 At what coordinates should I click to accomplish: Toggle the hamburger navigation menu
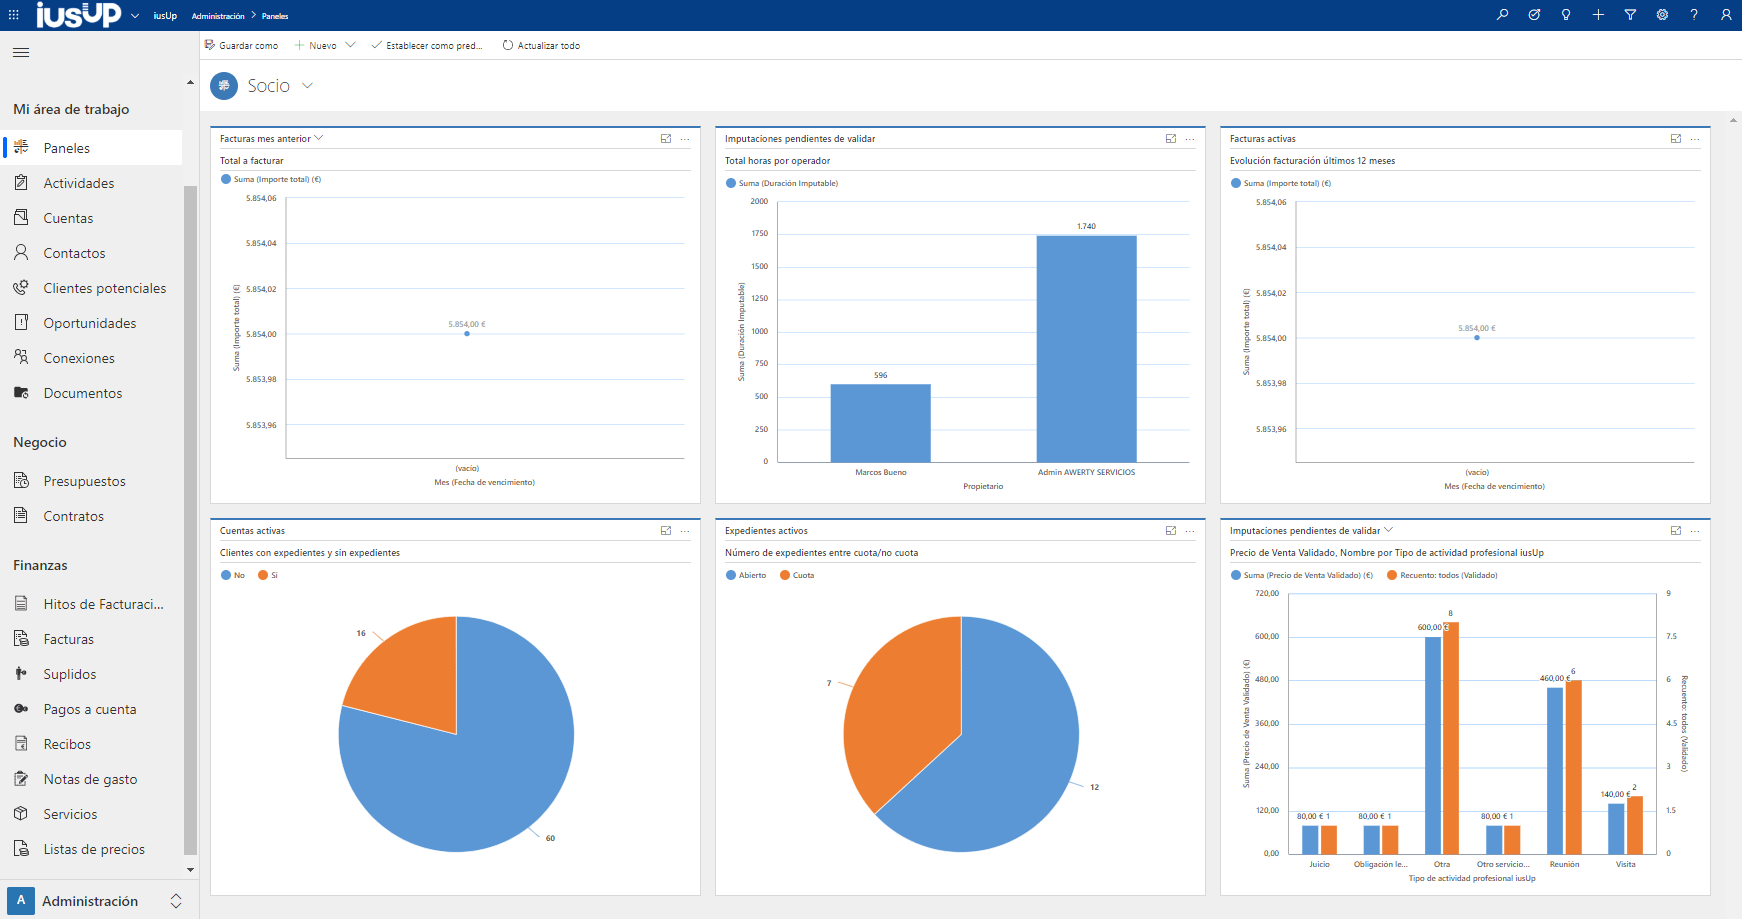pyautogui.click(x=21, y=52)
